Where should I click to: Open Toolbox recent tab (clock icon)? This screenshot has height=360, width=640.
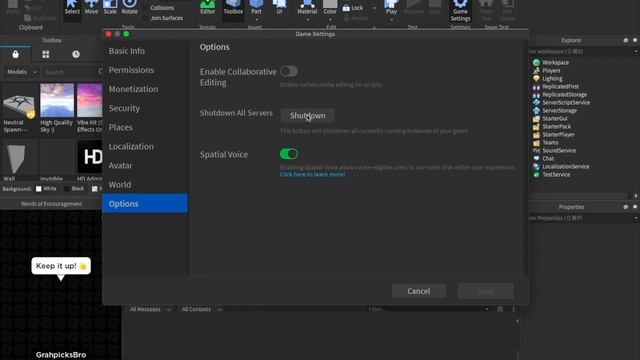[x=76, y=54]
